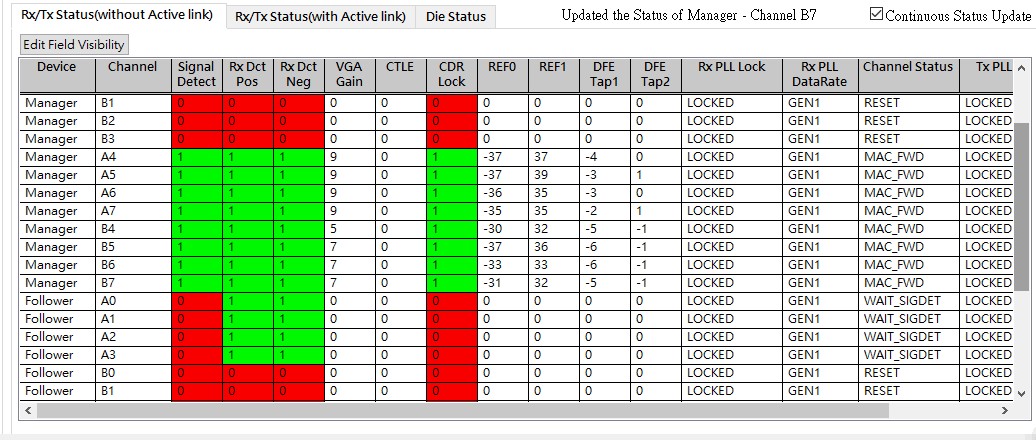Click MAC_FWD status for Manager A4
The image size is (1036, 440).
[x=908, y=157]
